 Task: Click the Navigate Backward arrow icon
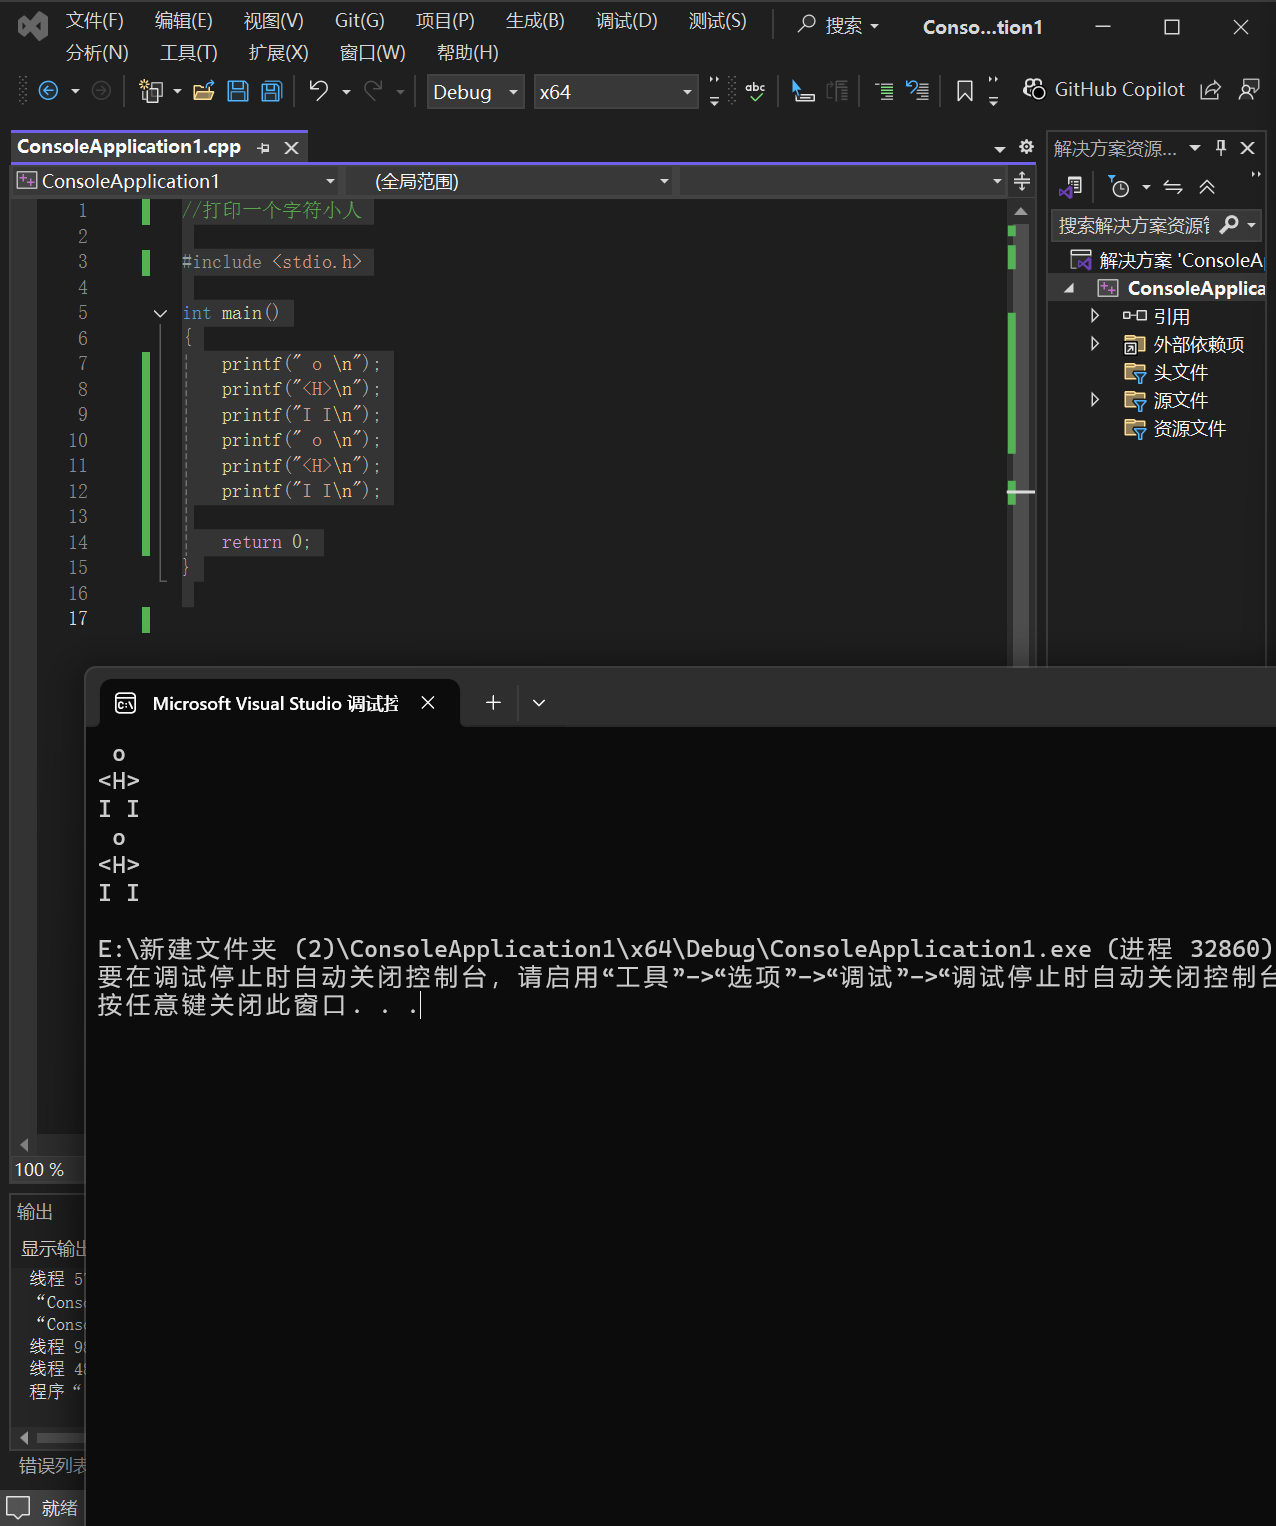coord(48,91)
